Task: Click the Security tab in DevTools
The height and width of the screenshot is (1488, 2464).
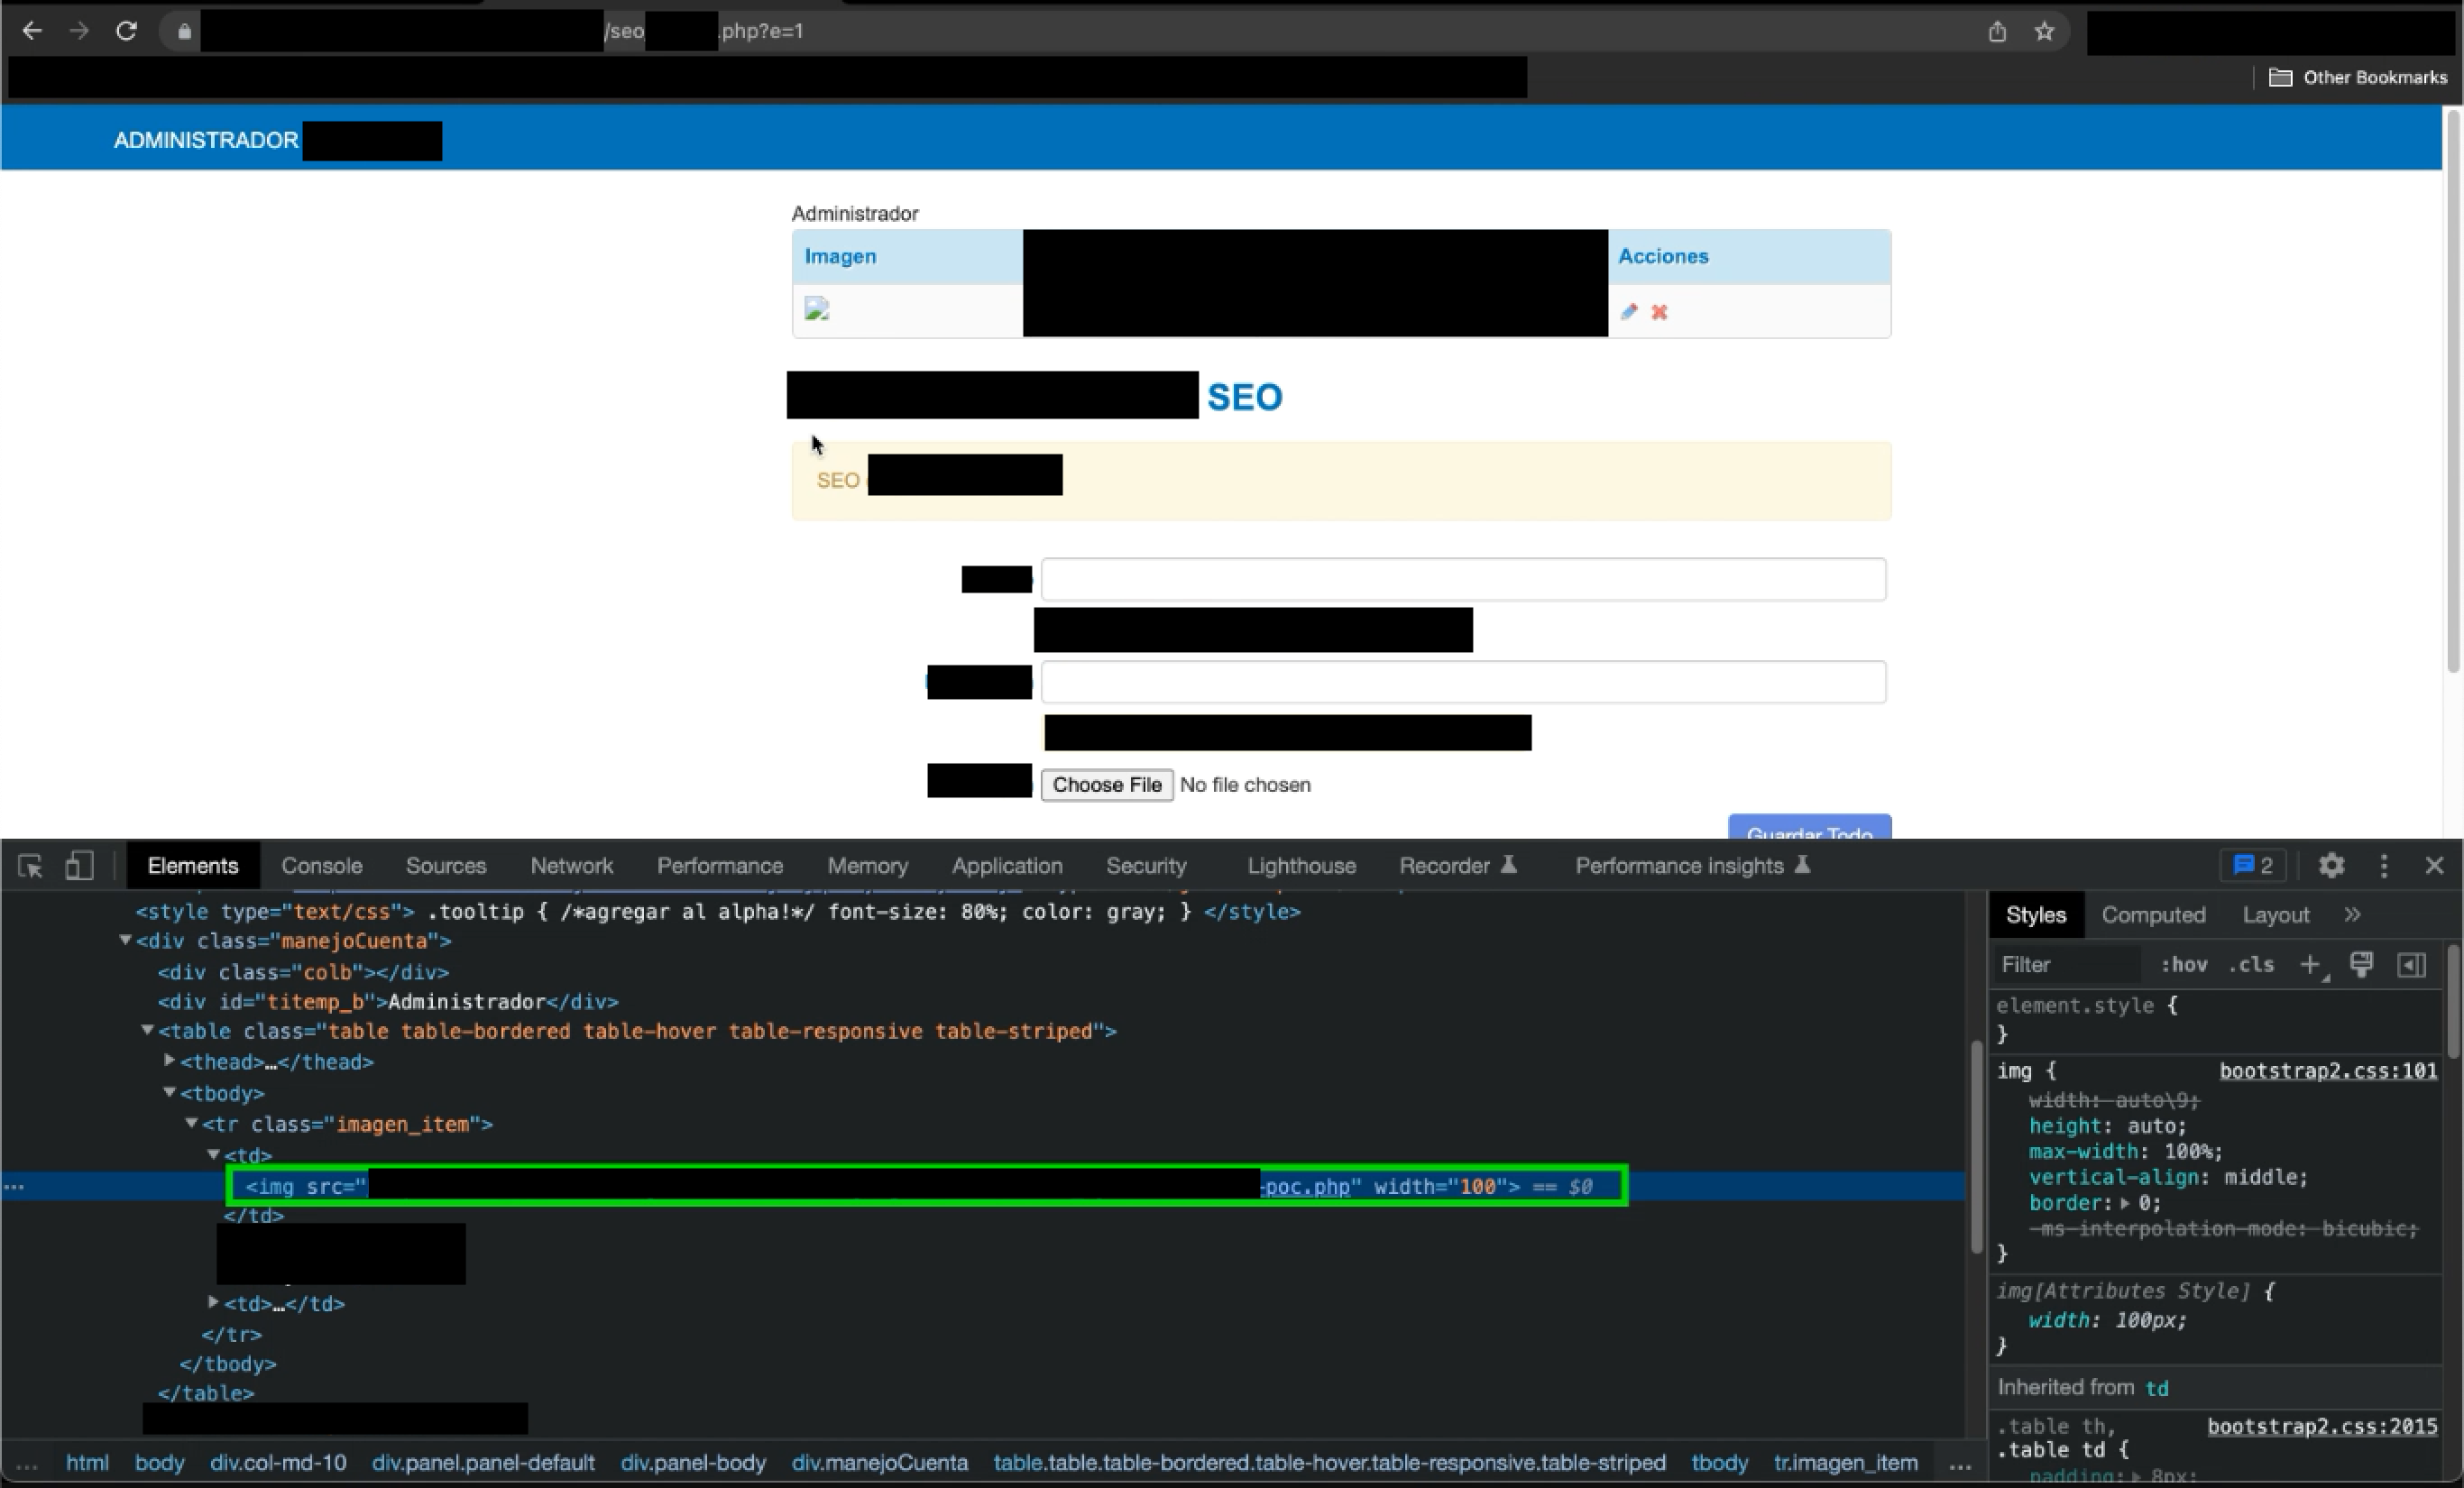Action: (1147, 866)
